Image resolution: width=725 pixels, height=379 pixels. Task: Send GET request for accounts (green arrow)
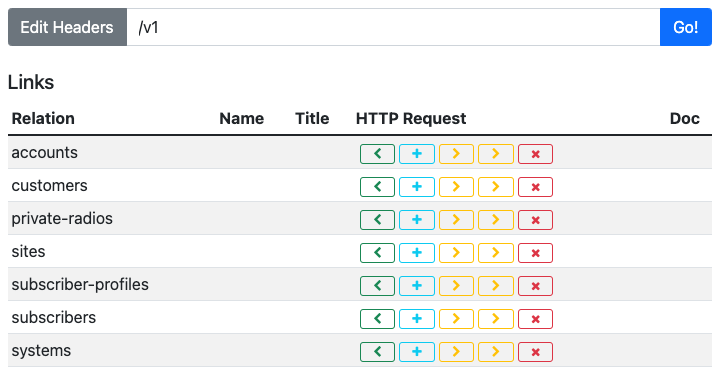tap(377, 154)
